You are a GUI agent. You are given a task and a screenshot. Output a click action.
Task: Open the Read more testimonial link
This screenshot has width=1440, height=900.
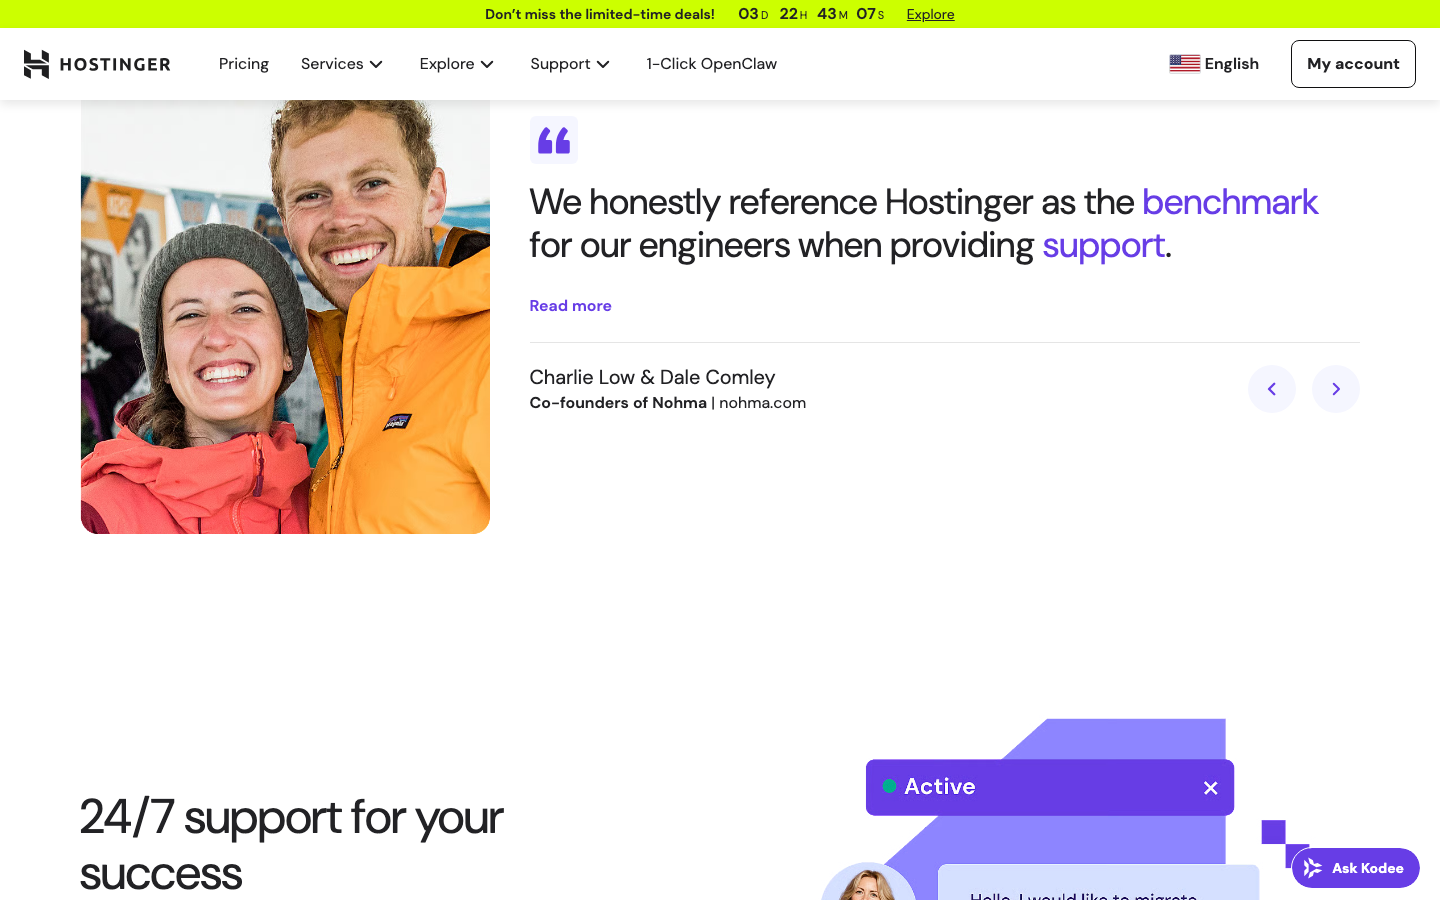coord(570,305)
